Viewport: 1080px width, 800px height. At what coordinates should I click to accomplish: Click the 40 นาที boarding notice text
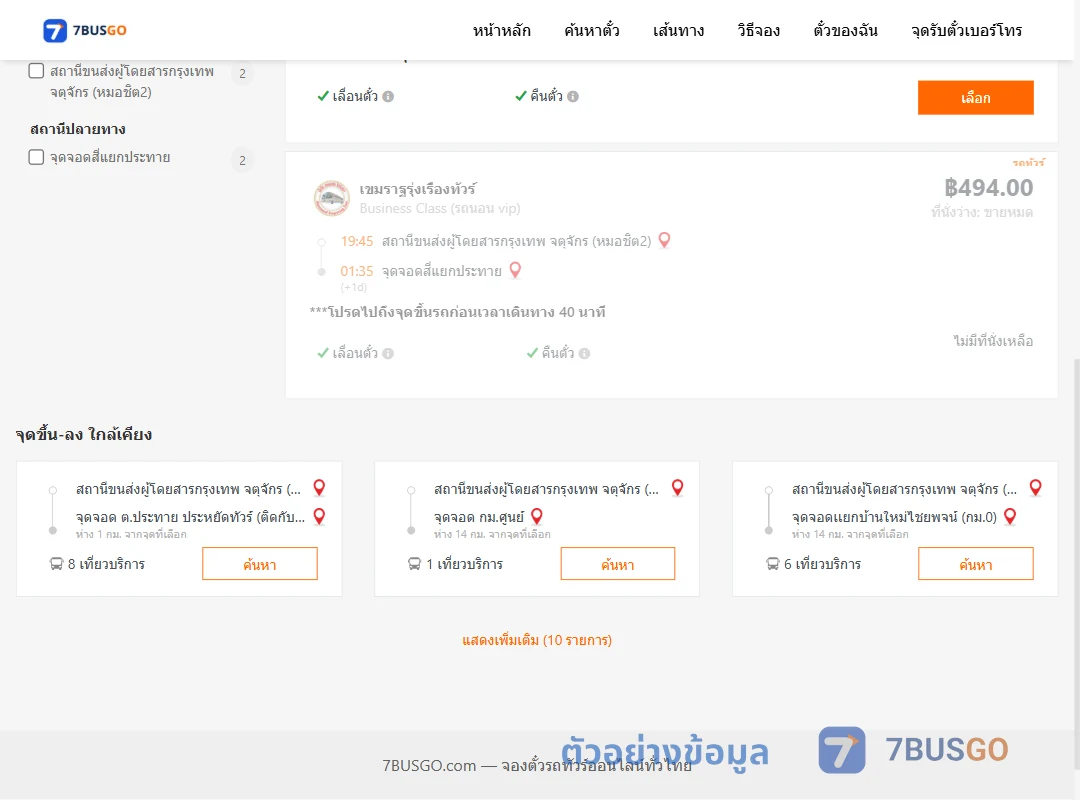click(457, 312)
